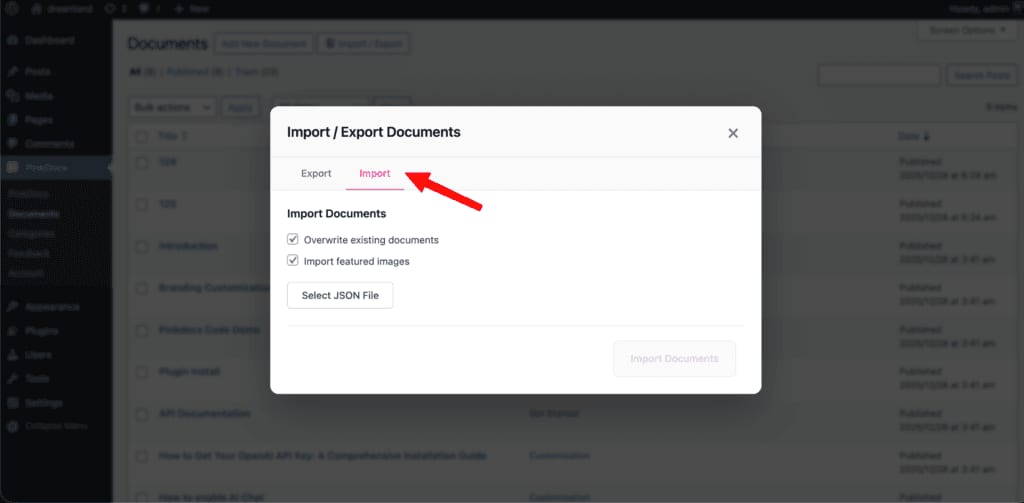Viewport: 1024px width, 503px height.
Task: Expand the Screen Options panel
Action: [967, 30]
